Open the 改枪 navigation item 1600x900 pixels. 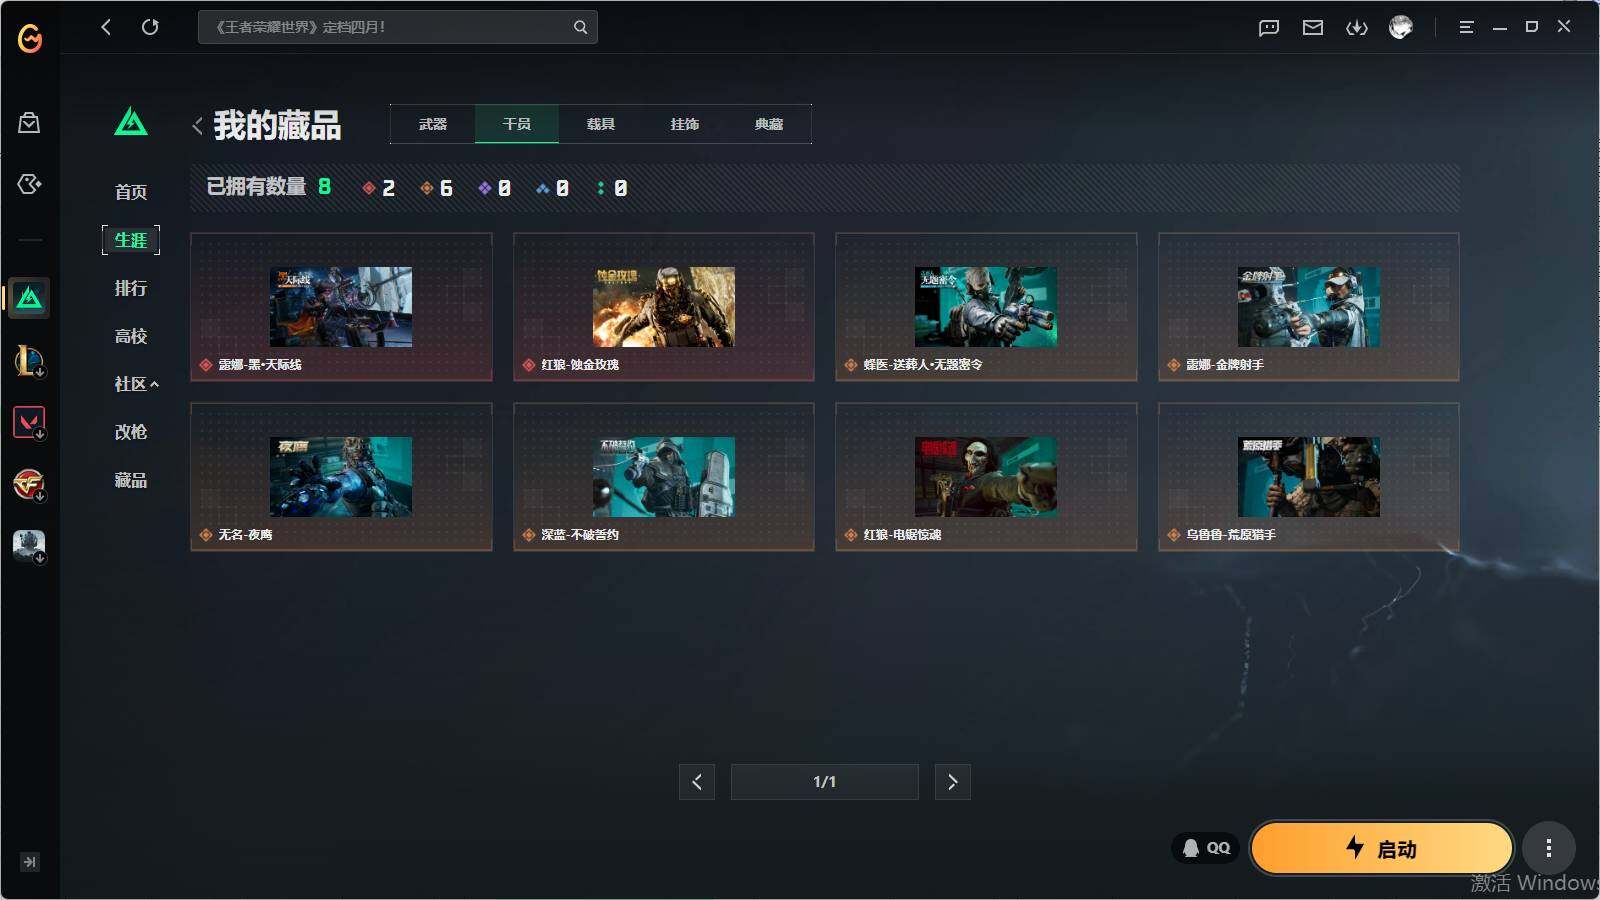coord(131,432)
